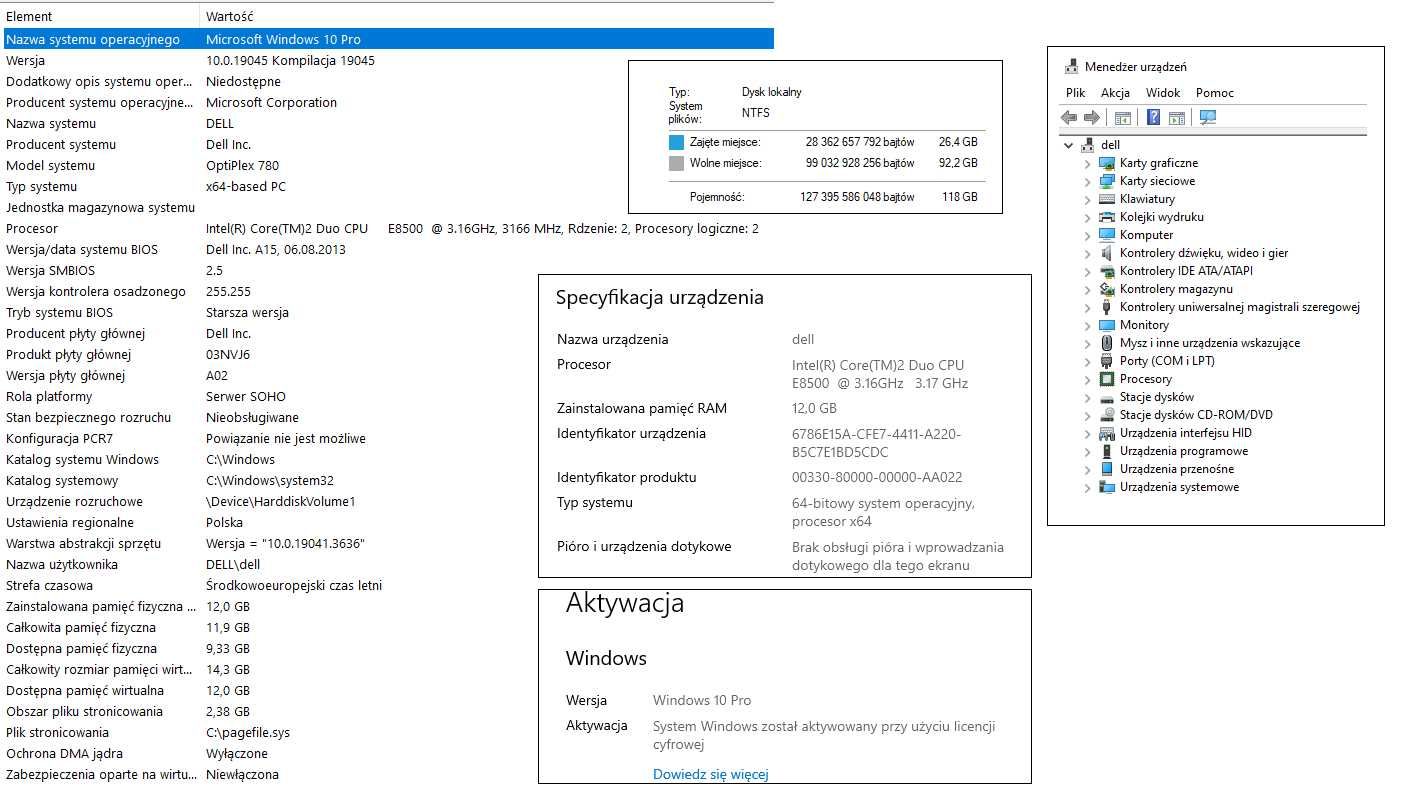The image size is (1420, 790).
Task: Select the Model systemu row
Action: click(x=387, y=165)
